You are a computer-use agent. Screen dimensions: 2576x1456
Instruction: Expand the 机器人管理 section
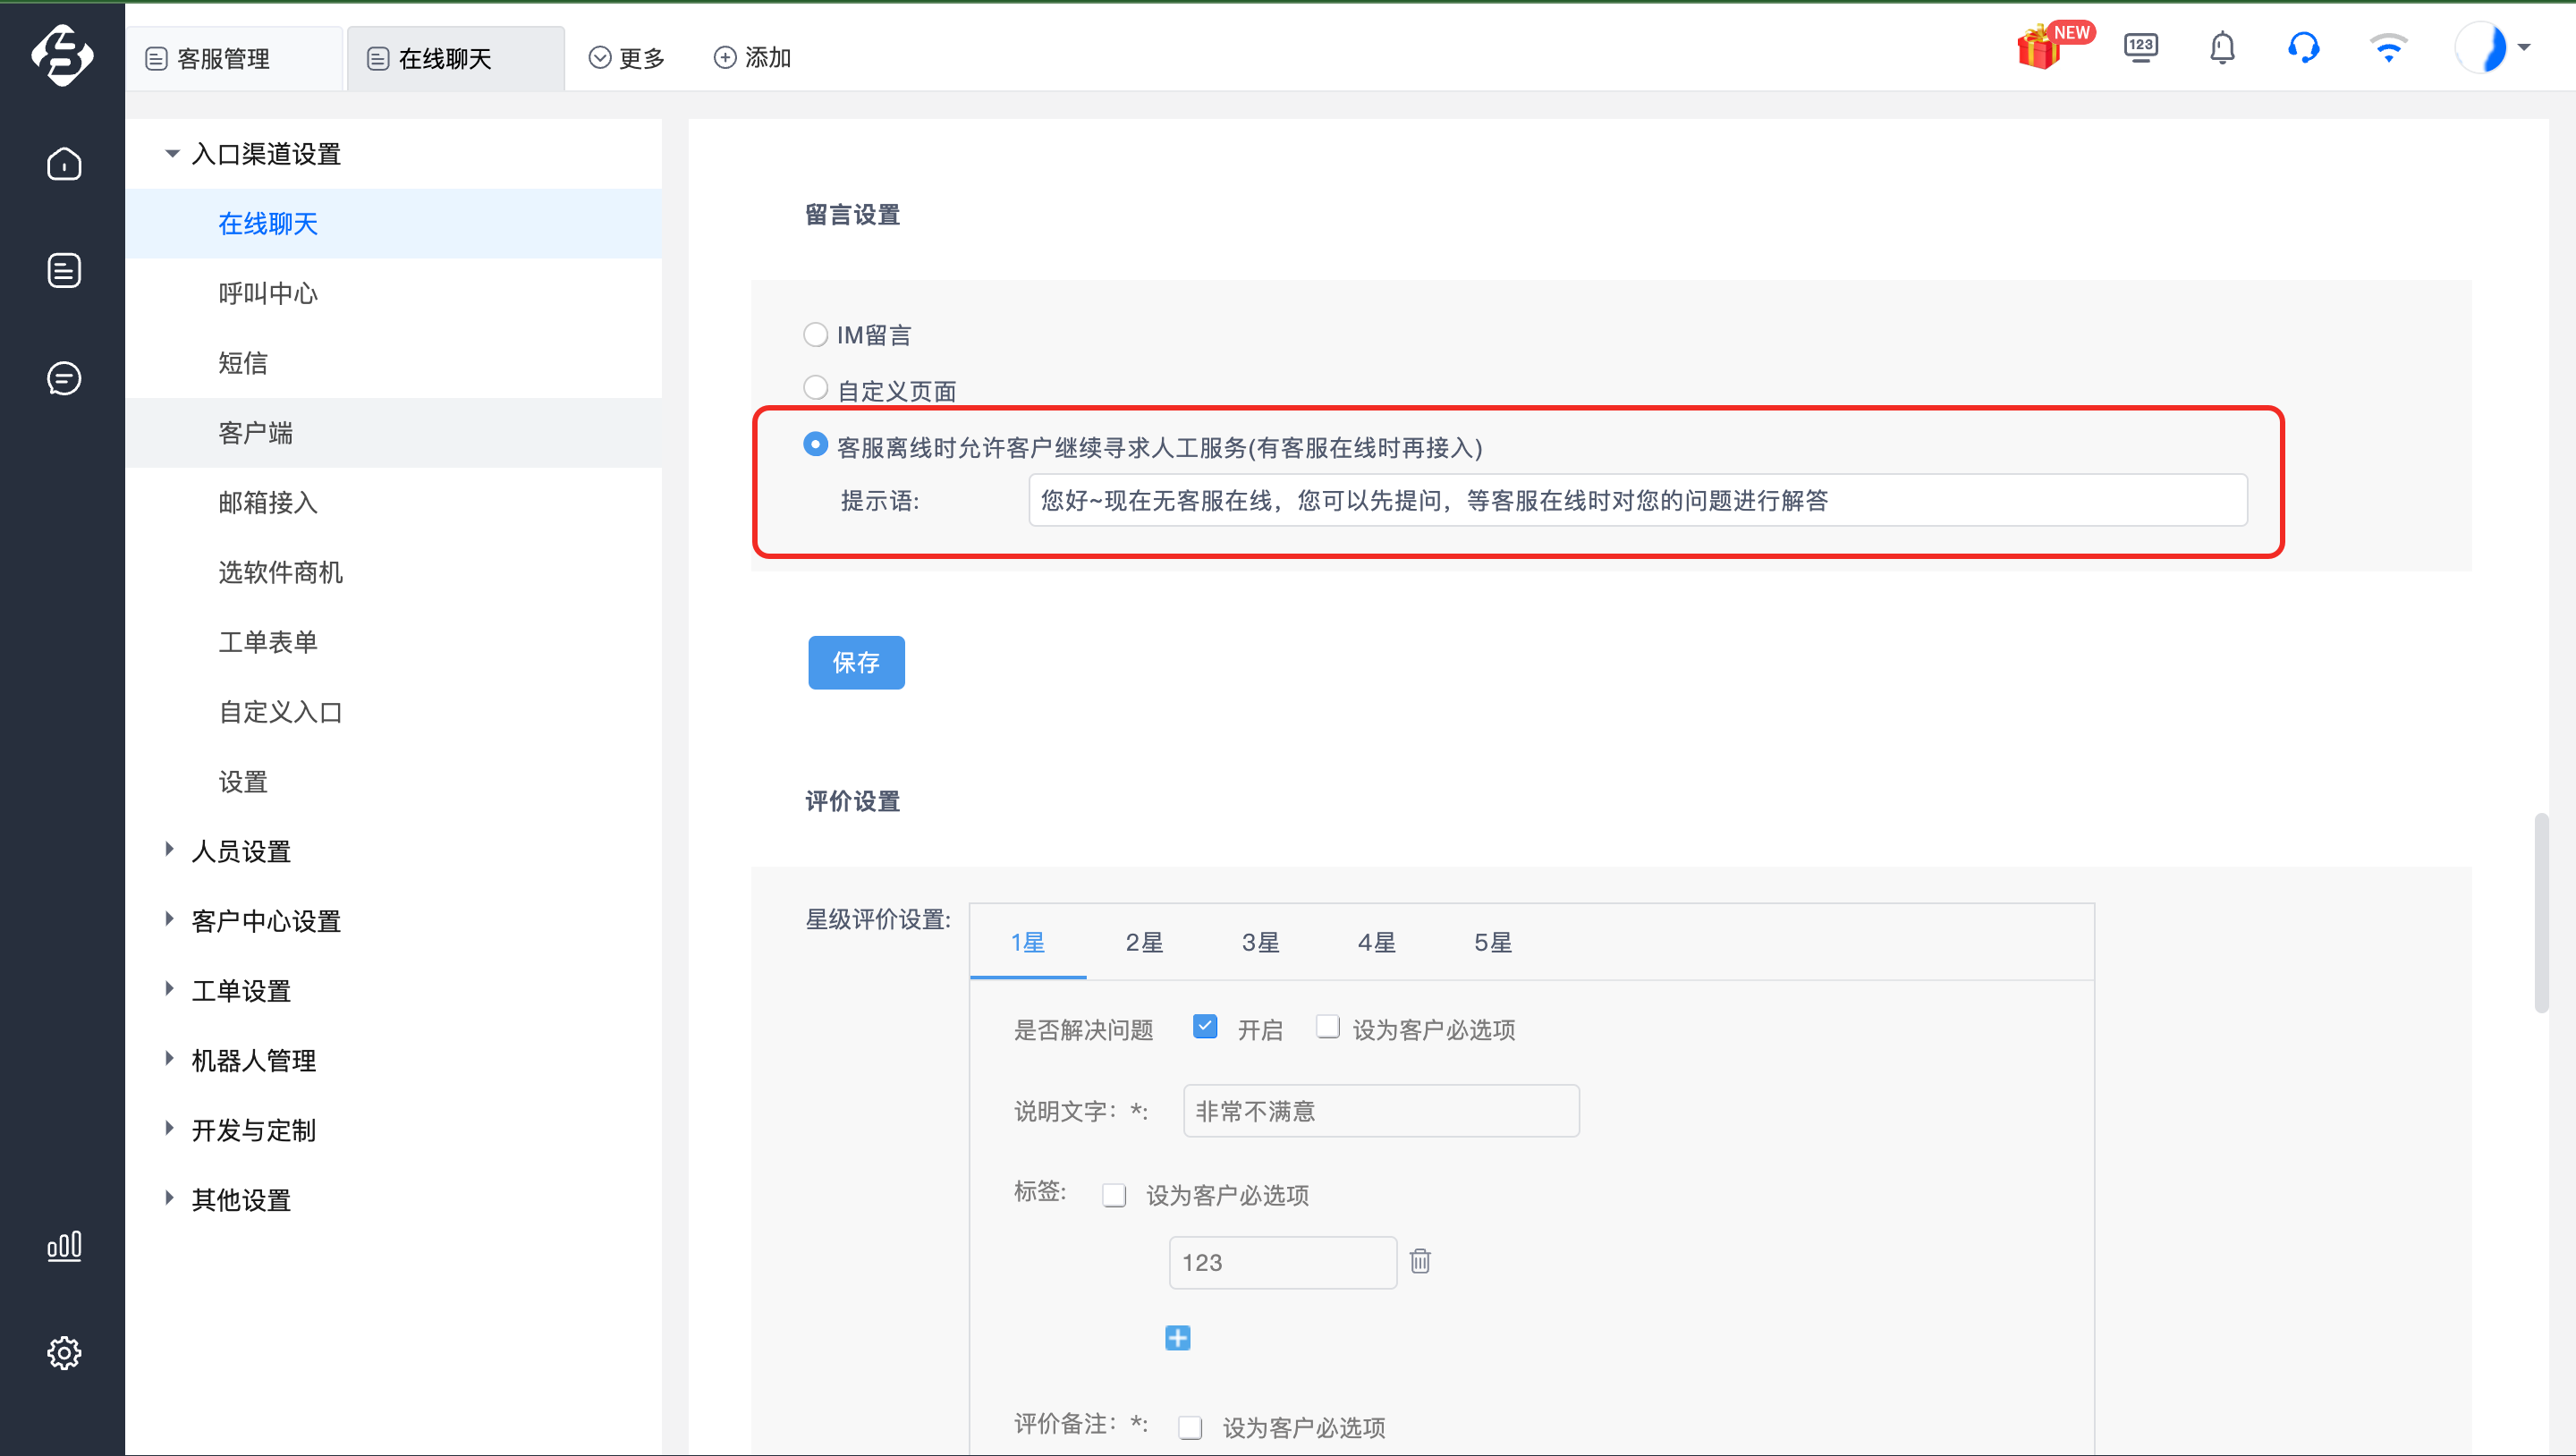click(x=170, y=1059)
